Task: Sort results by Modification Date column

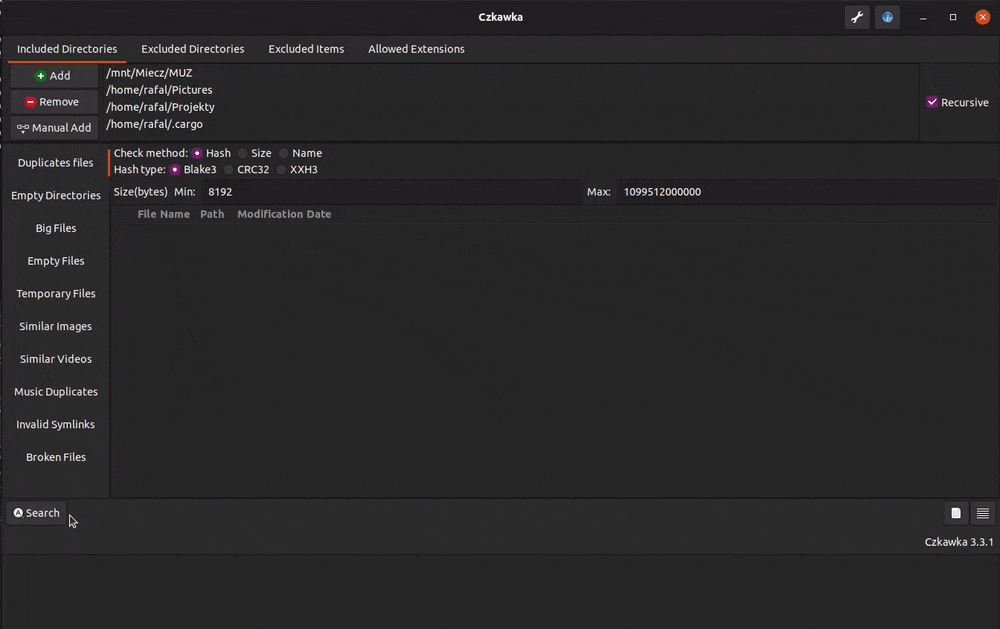Action: pos(284,214)
